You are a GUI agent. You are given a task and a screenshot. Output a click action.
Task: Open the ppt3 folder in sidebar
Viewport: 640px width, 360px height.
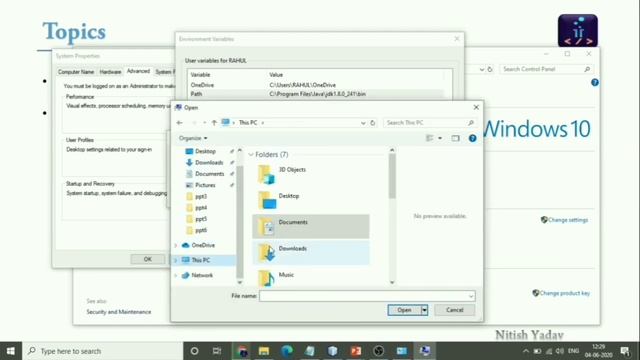click(x=201, y=196)
